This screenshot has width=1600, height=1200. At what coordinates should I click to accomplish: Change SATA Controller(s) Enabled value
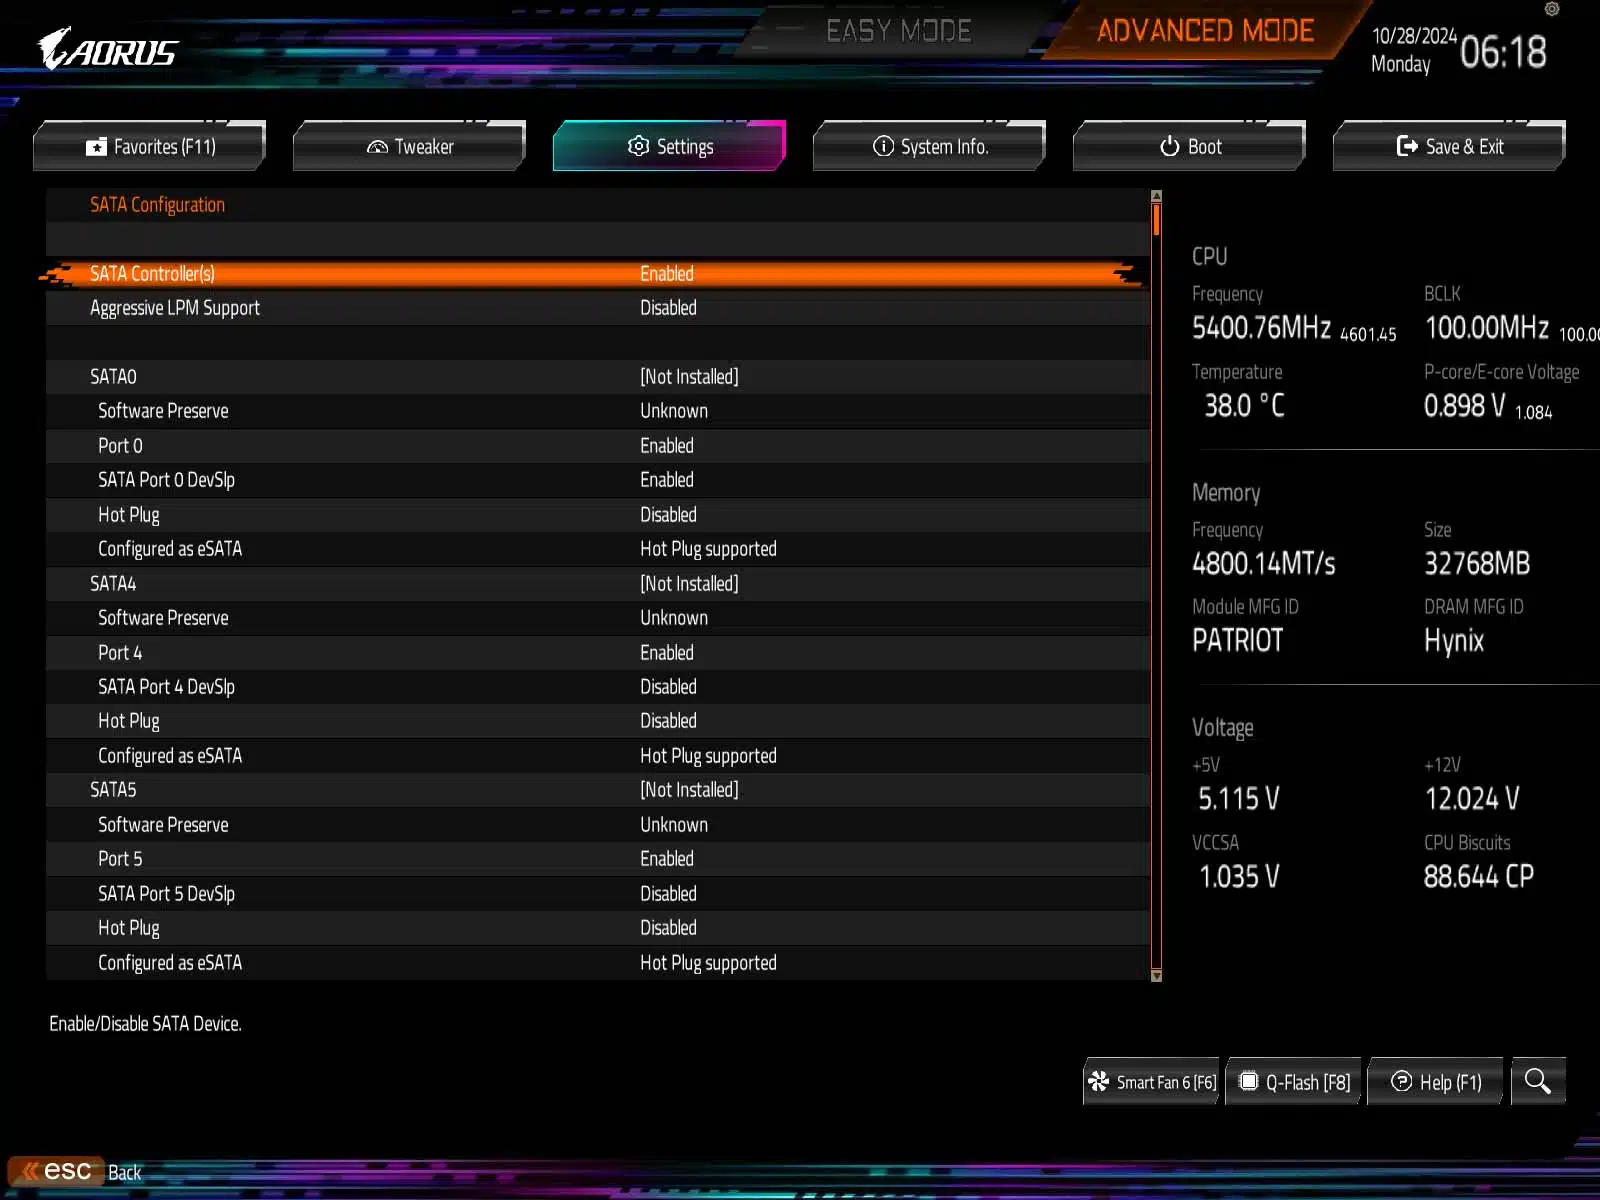pos(667,273)
